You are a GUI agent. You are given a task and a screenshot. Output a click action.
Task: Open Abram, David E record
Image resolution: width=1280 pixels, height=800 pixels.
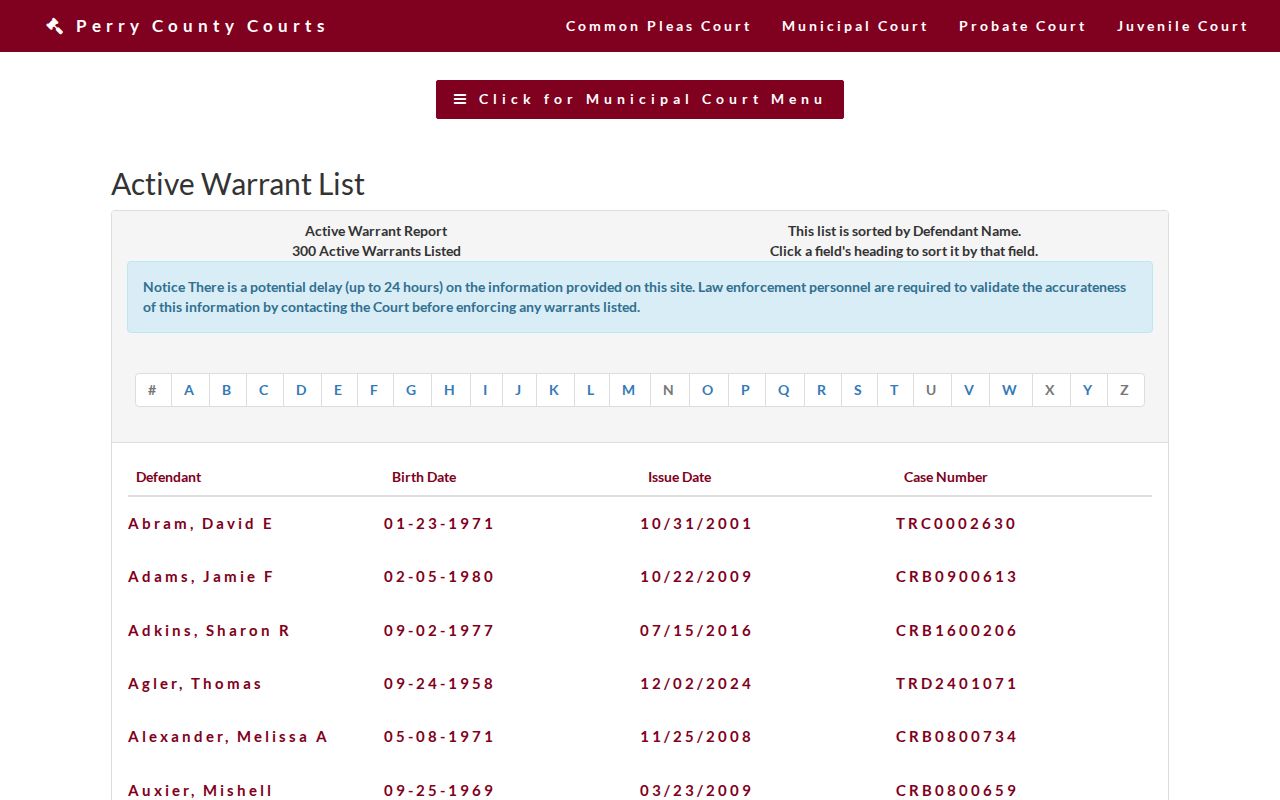tap(200, 524)
